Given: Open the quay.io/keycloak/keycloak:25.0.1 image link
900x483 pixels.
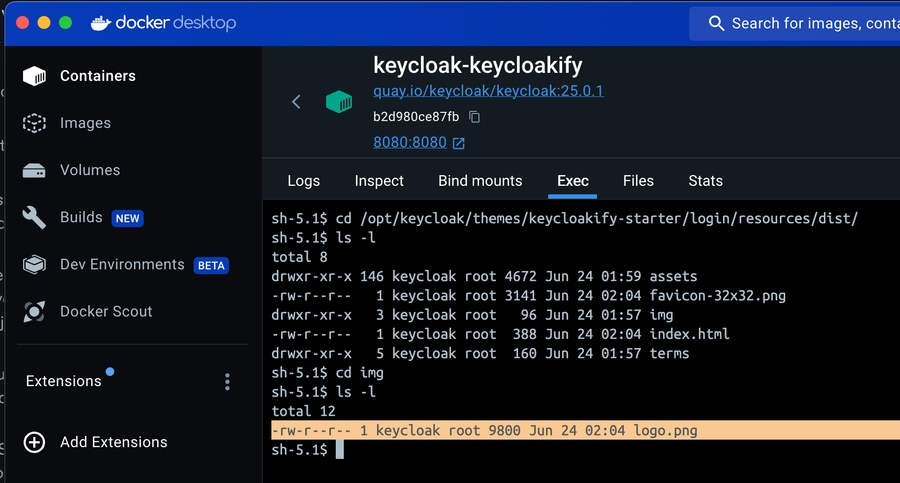Looking at the screenshot, I should pyautogui.click(x=488, y=91).
